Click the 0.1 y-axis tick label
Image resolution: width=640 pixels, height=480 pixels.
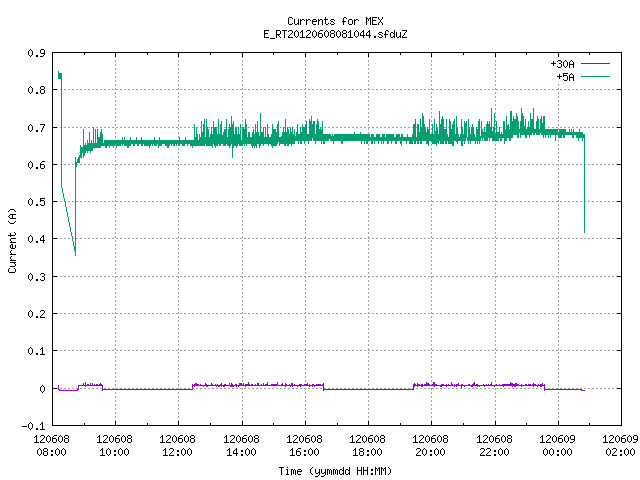point(37,351)
